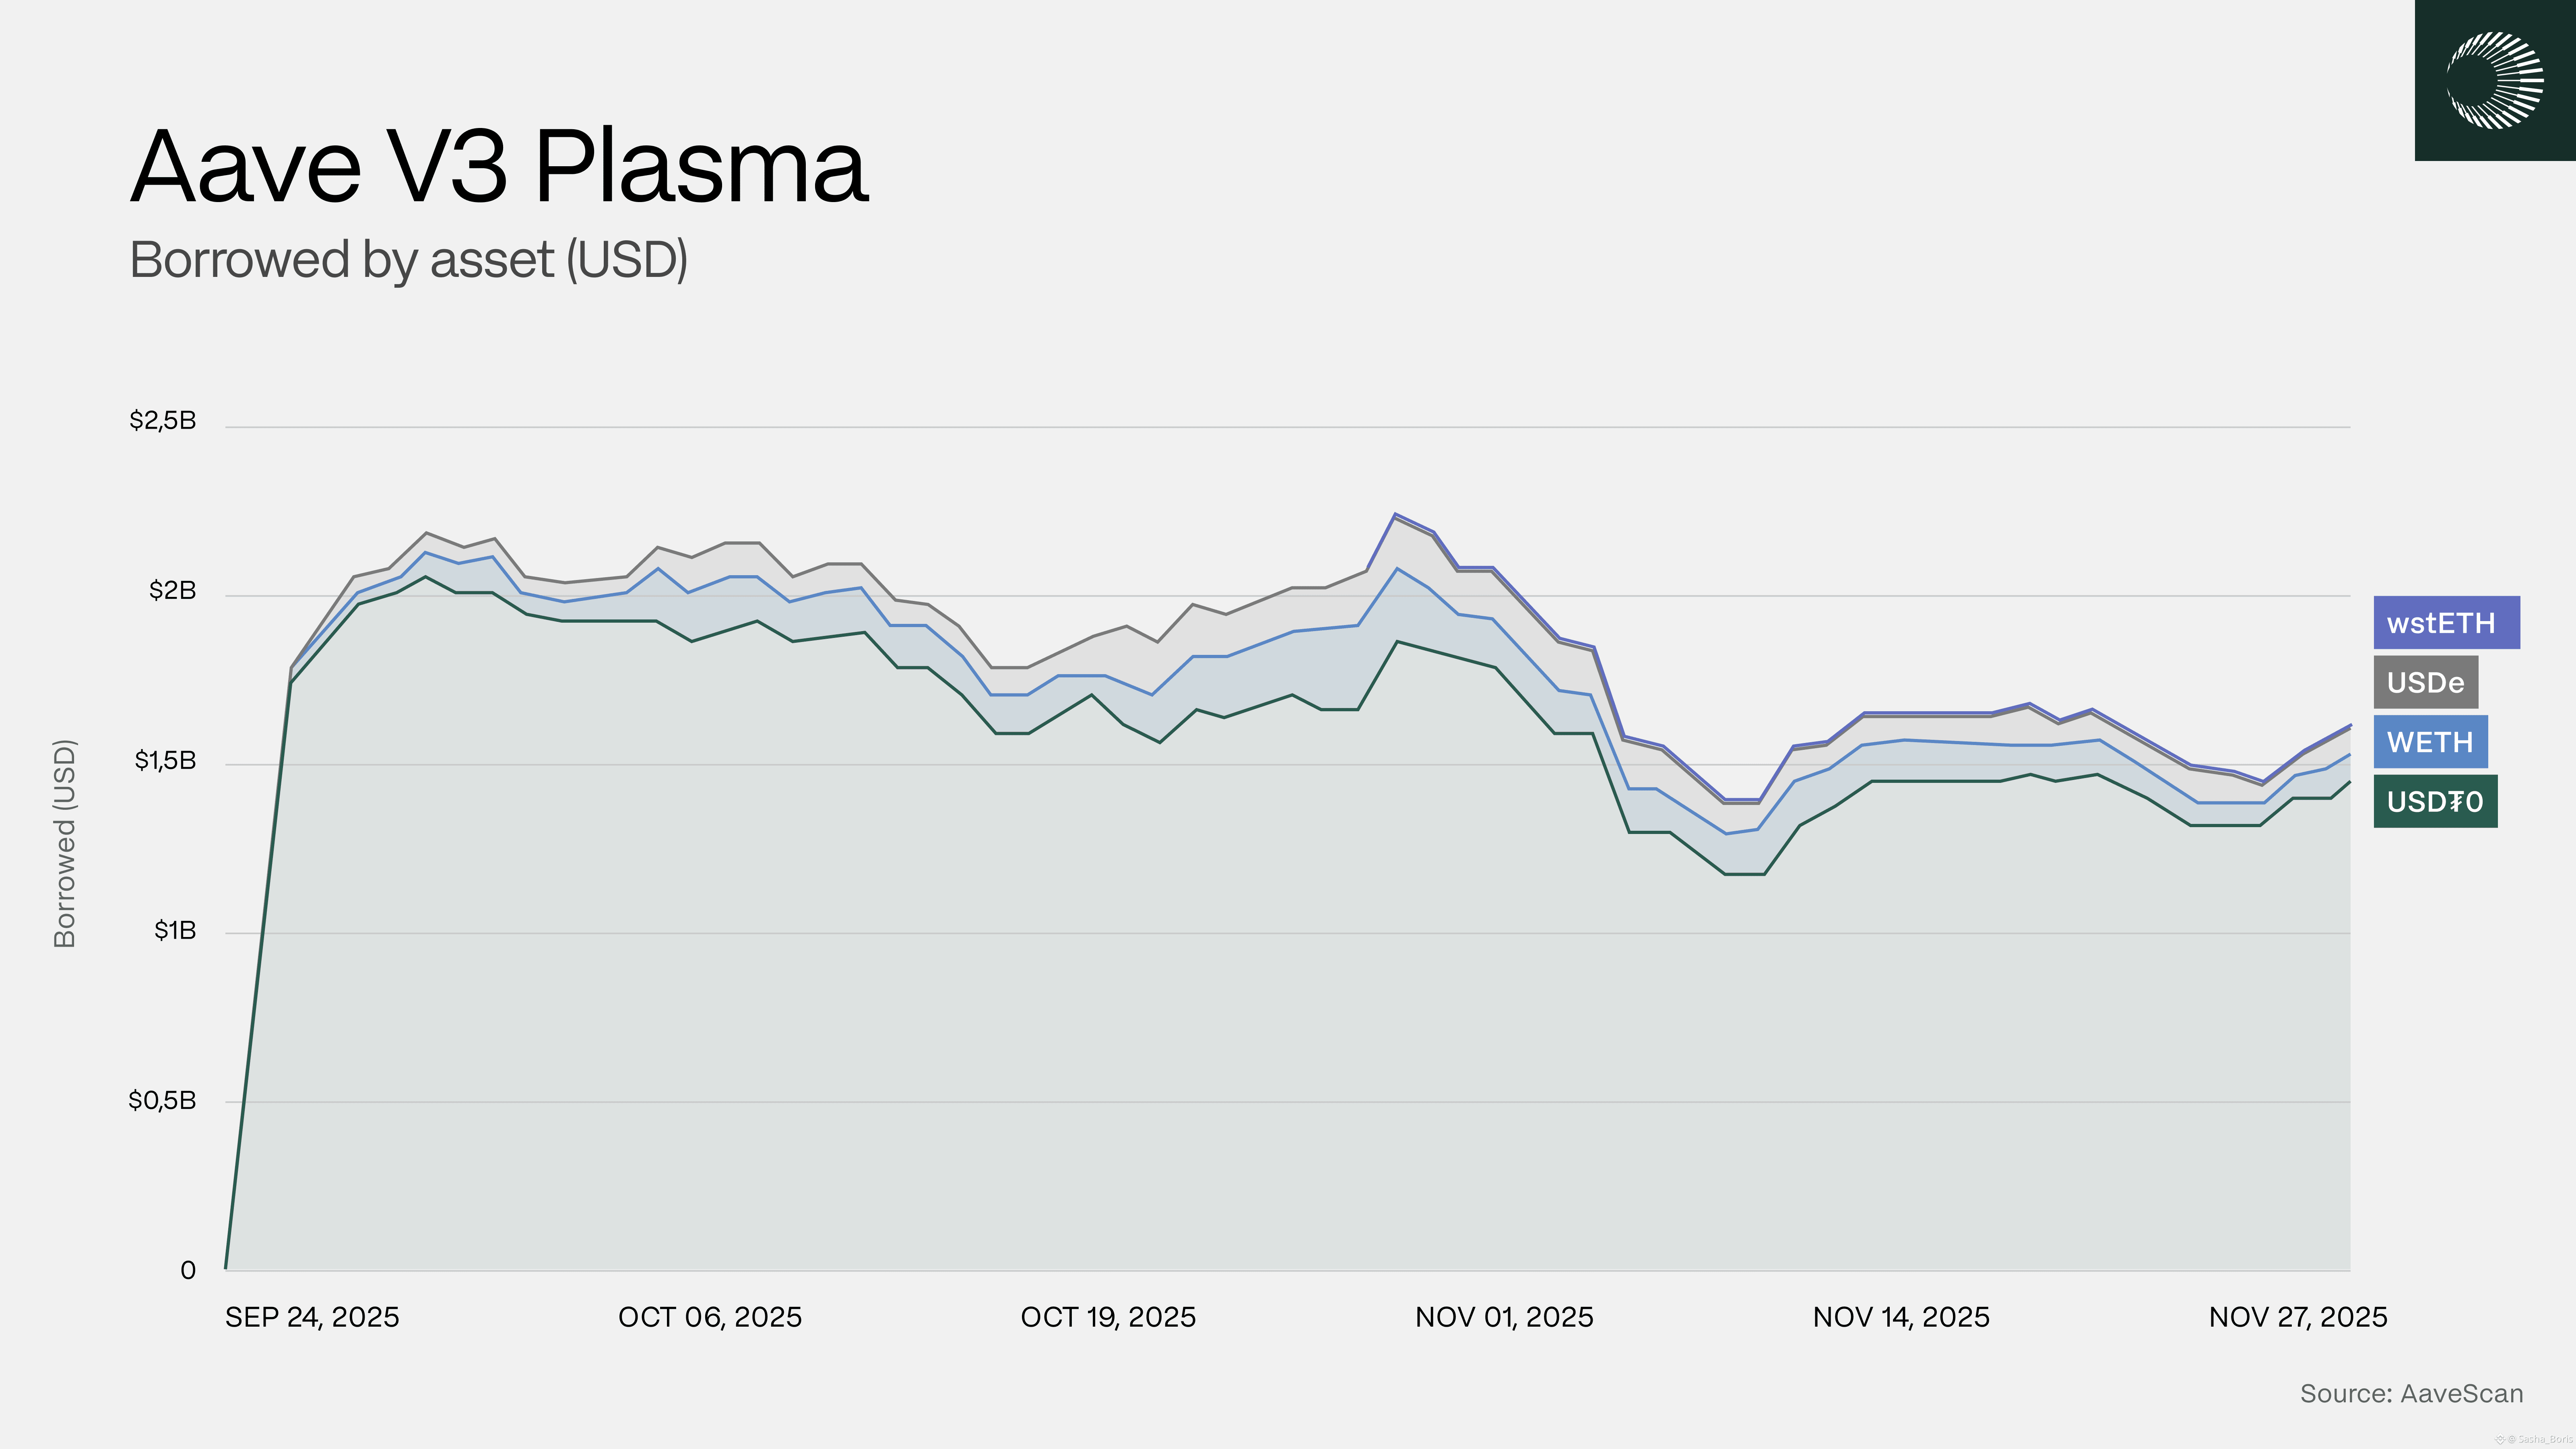Click the vertical Borrowed (USD) axis title
Screen dimensions: 2576x1449
[x=65, y=843]
